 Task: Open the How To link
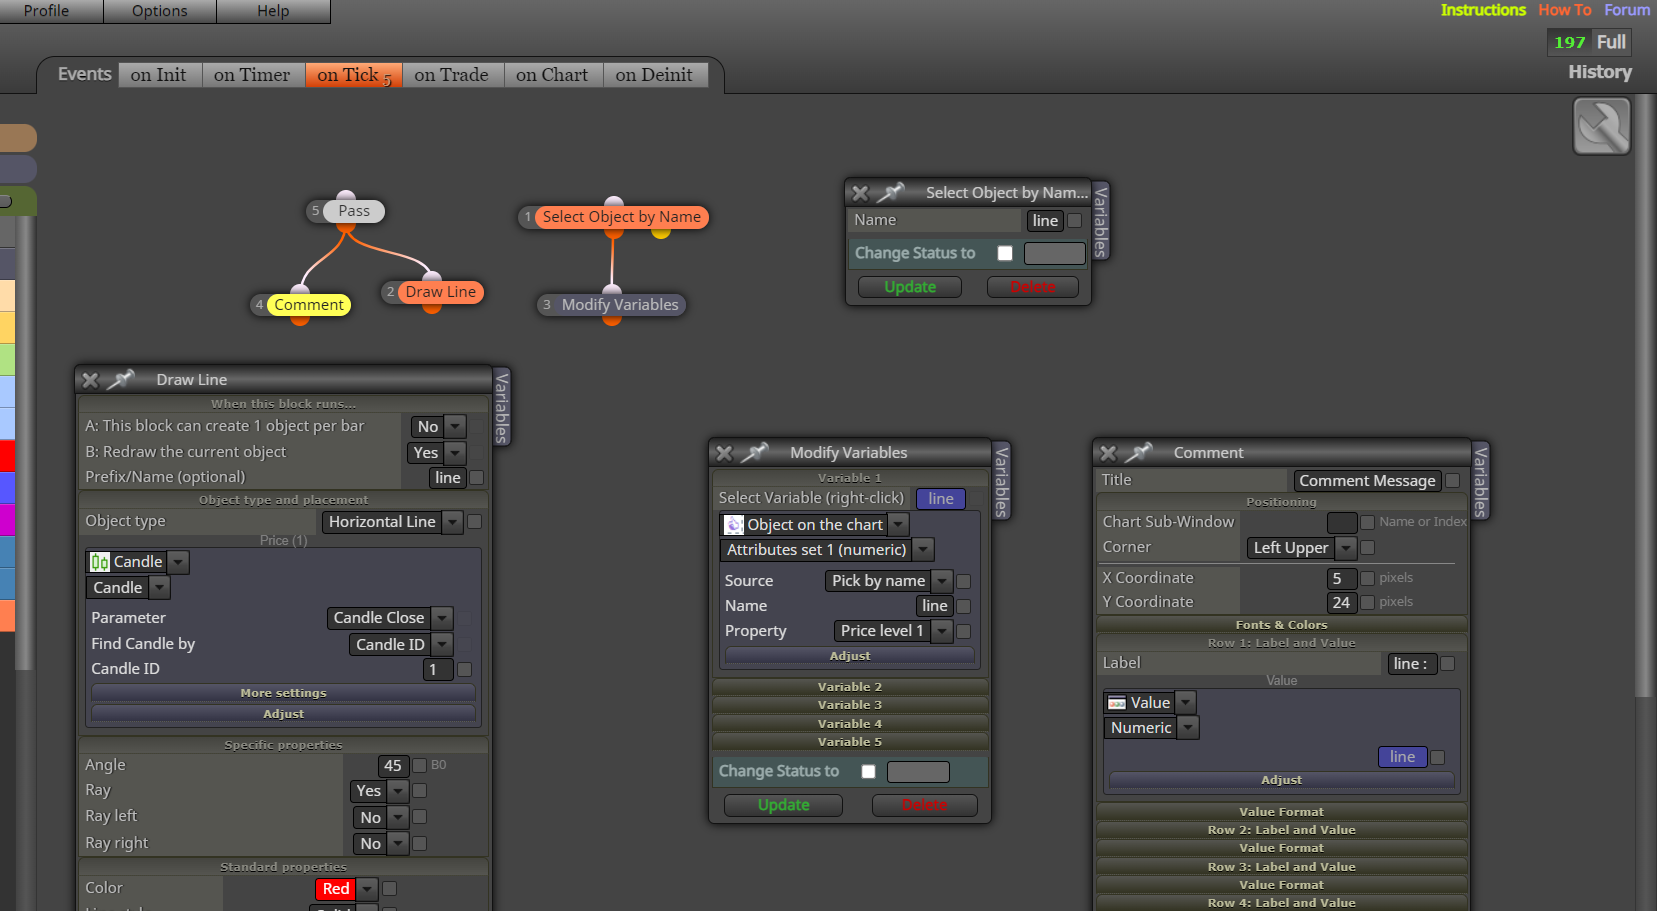tap(1564, 10)
